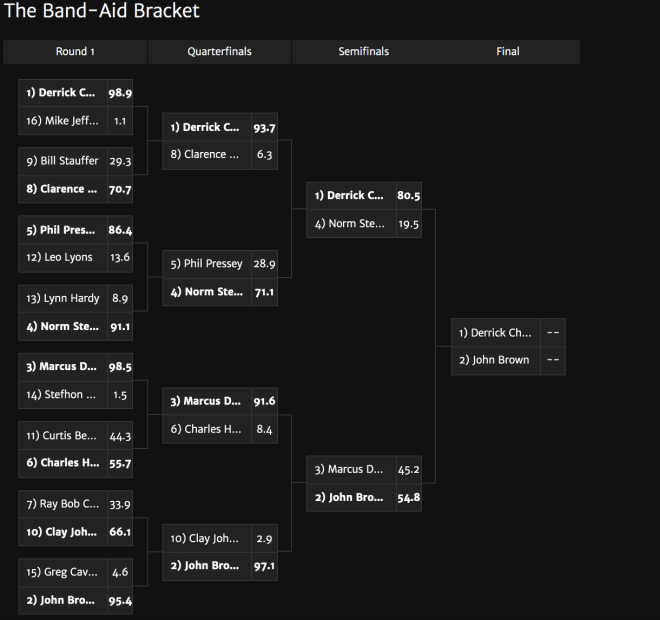
Task: Vote 2) John Brown in the Final
Action: pos(508,360)
